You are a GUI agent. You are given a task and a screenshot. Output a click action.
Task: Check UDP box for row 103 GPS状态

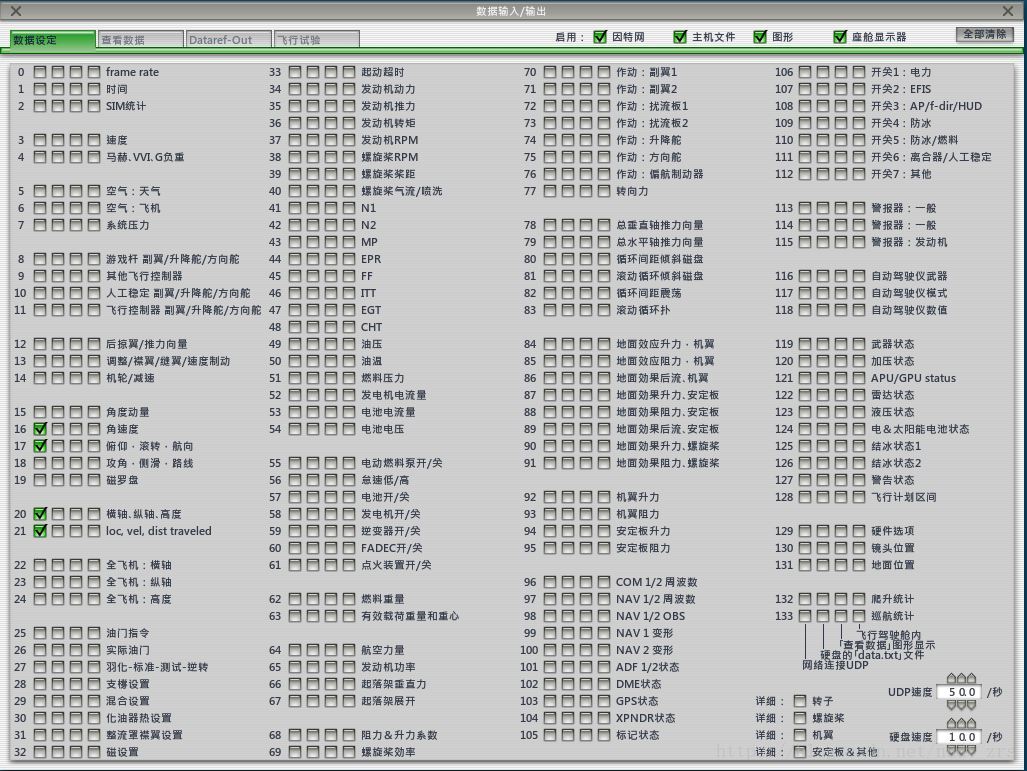point(550,701)
